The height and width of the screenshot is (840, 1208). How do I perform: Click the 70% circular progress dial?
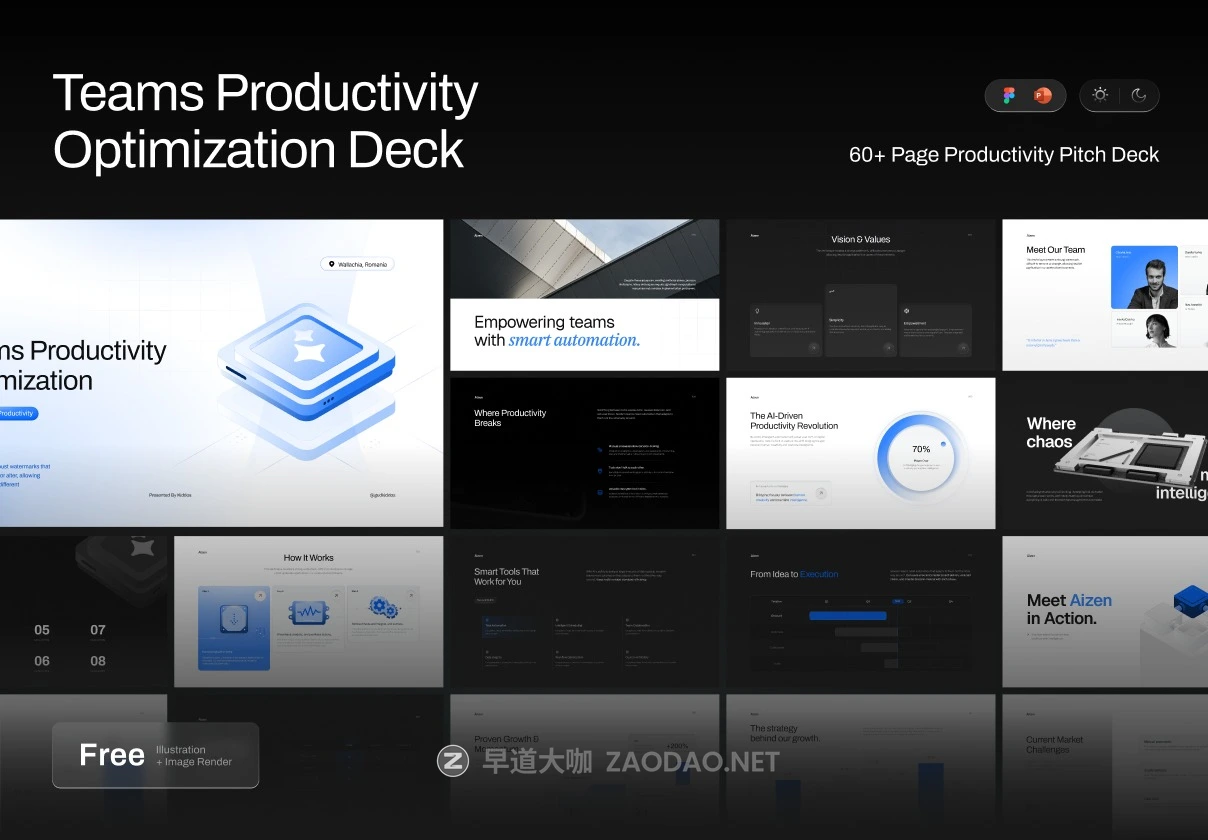coord(920,453)
